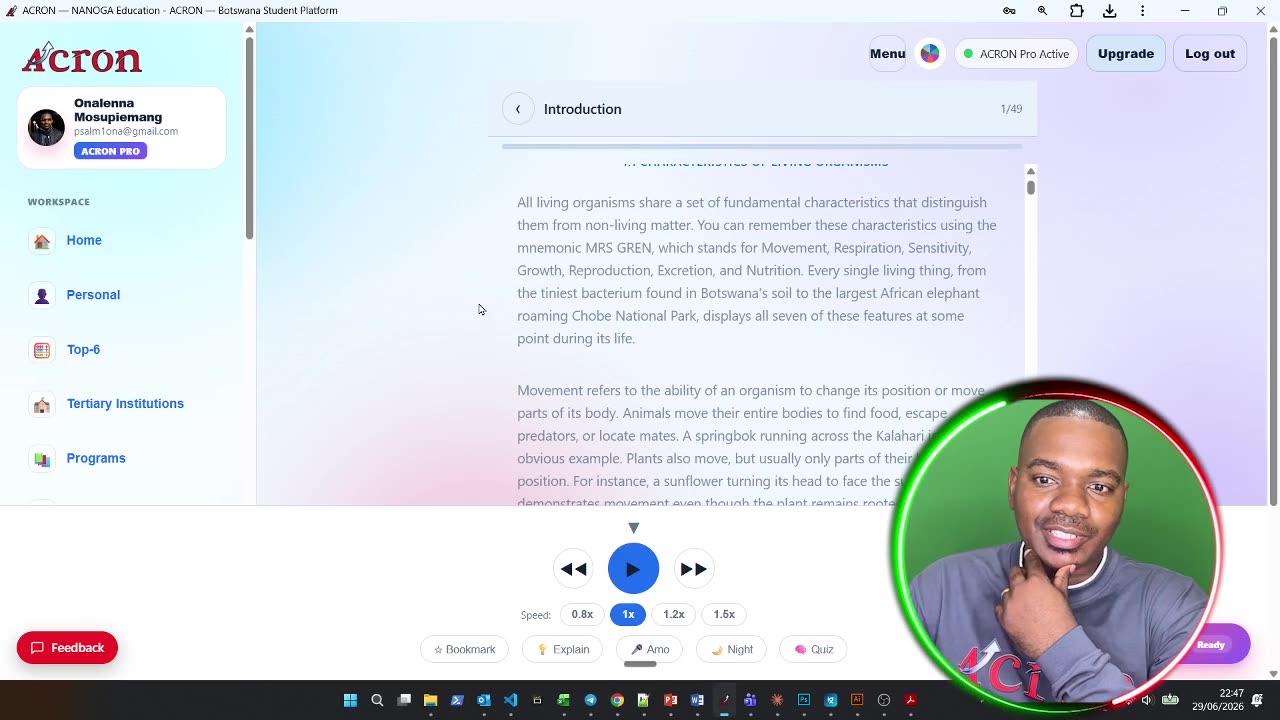
Task: Activate the Amo microphone button
Action: pos(650,649)
